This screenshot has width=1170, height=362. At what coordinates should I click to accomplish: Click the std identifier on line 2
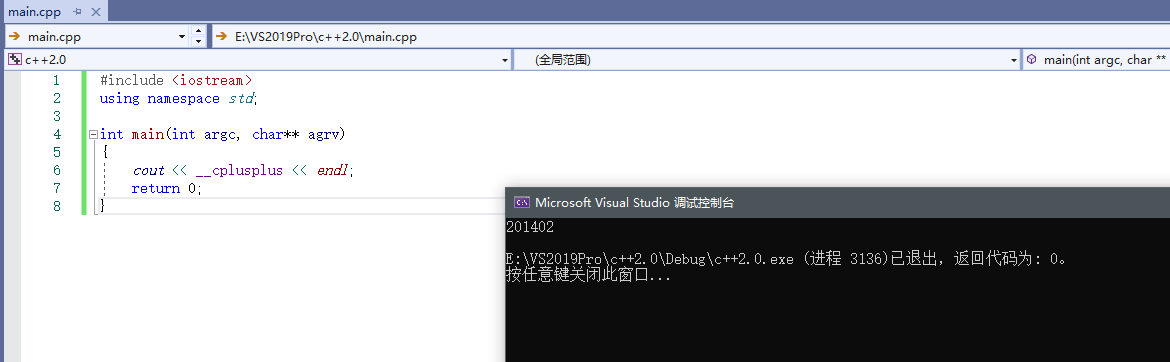pyautogui.click(x=241, y=99)
